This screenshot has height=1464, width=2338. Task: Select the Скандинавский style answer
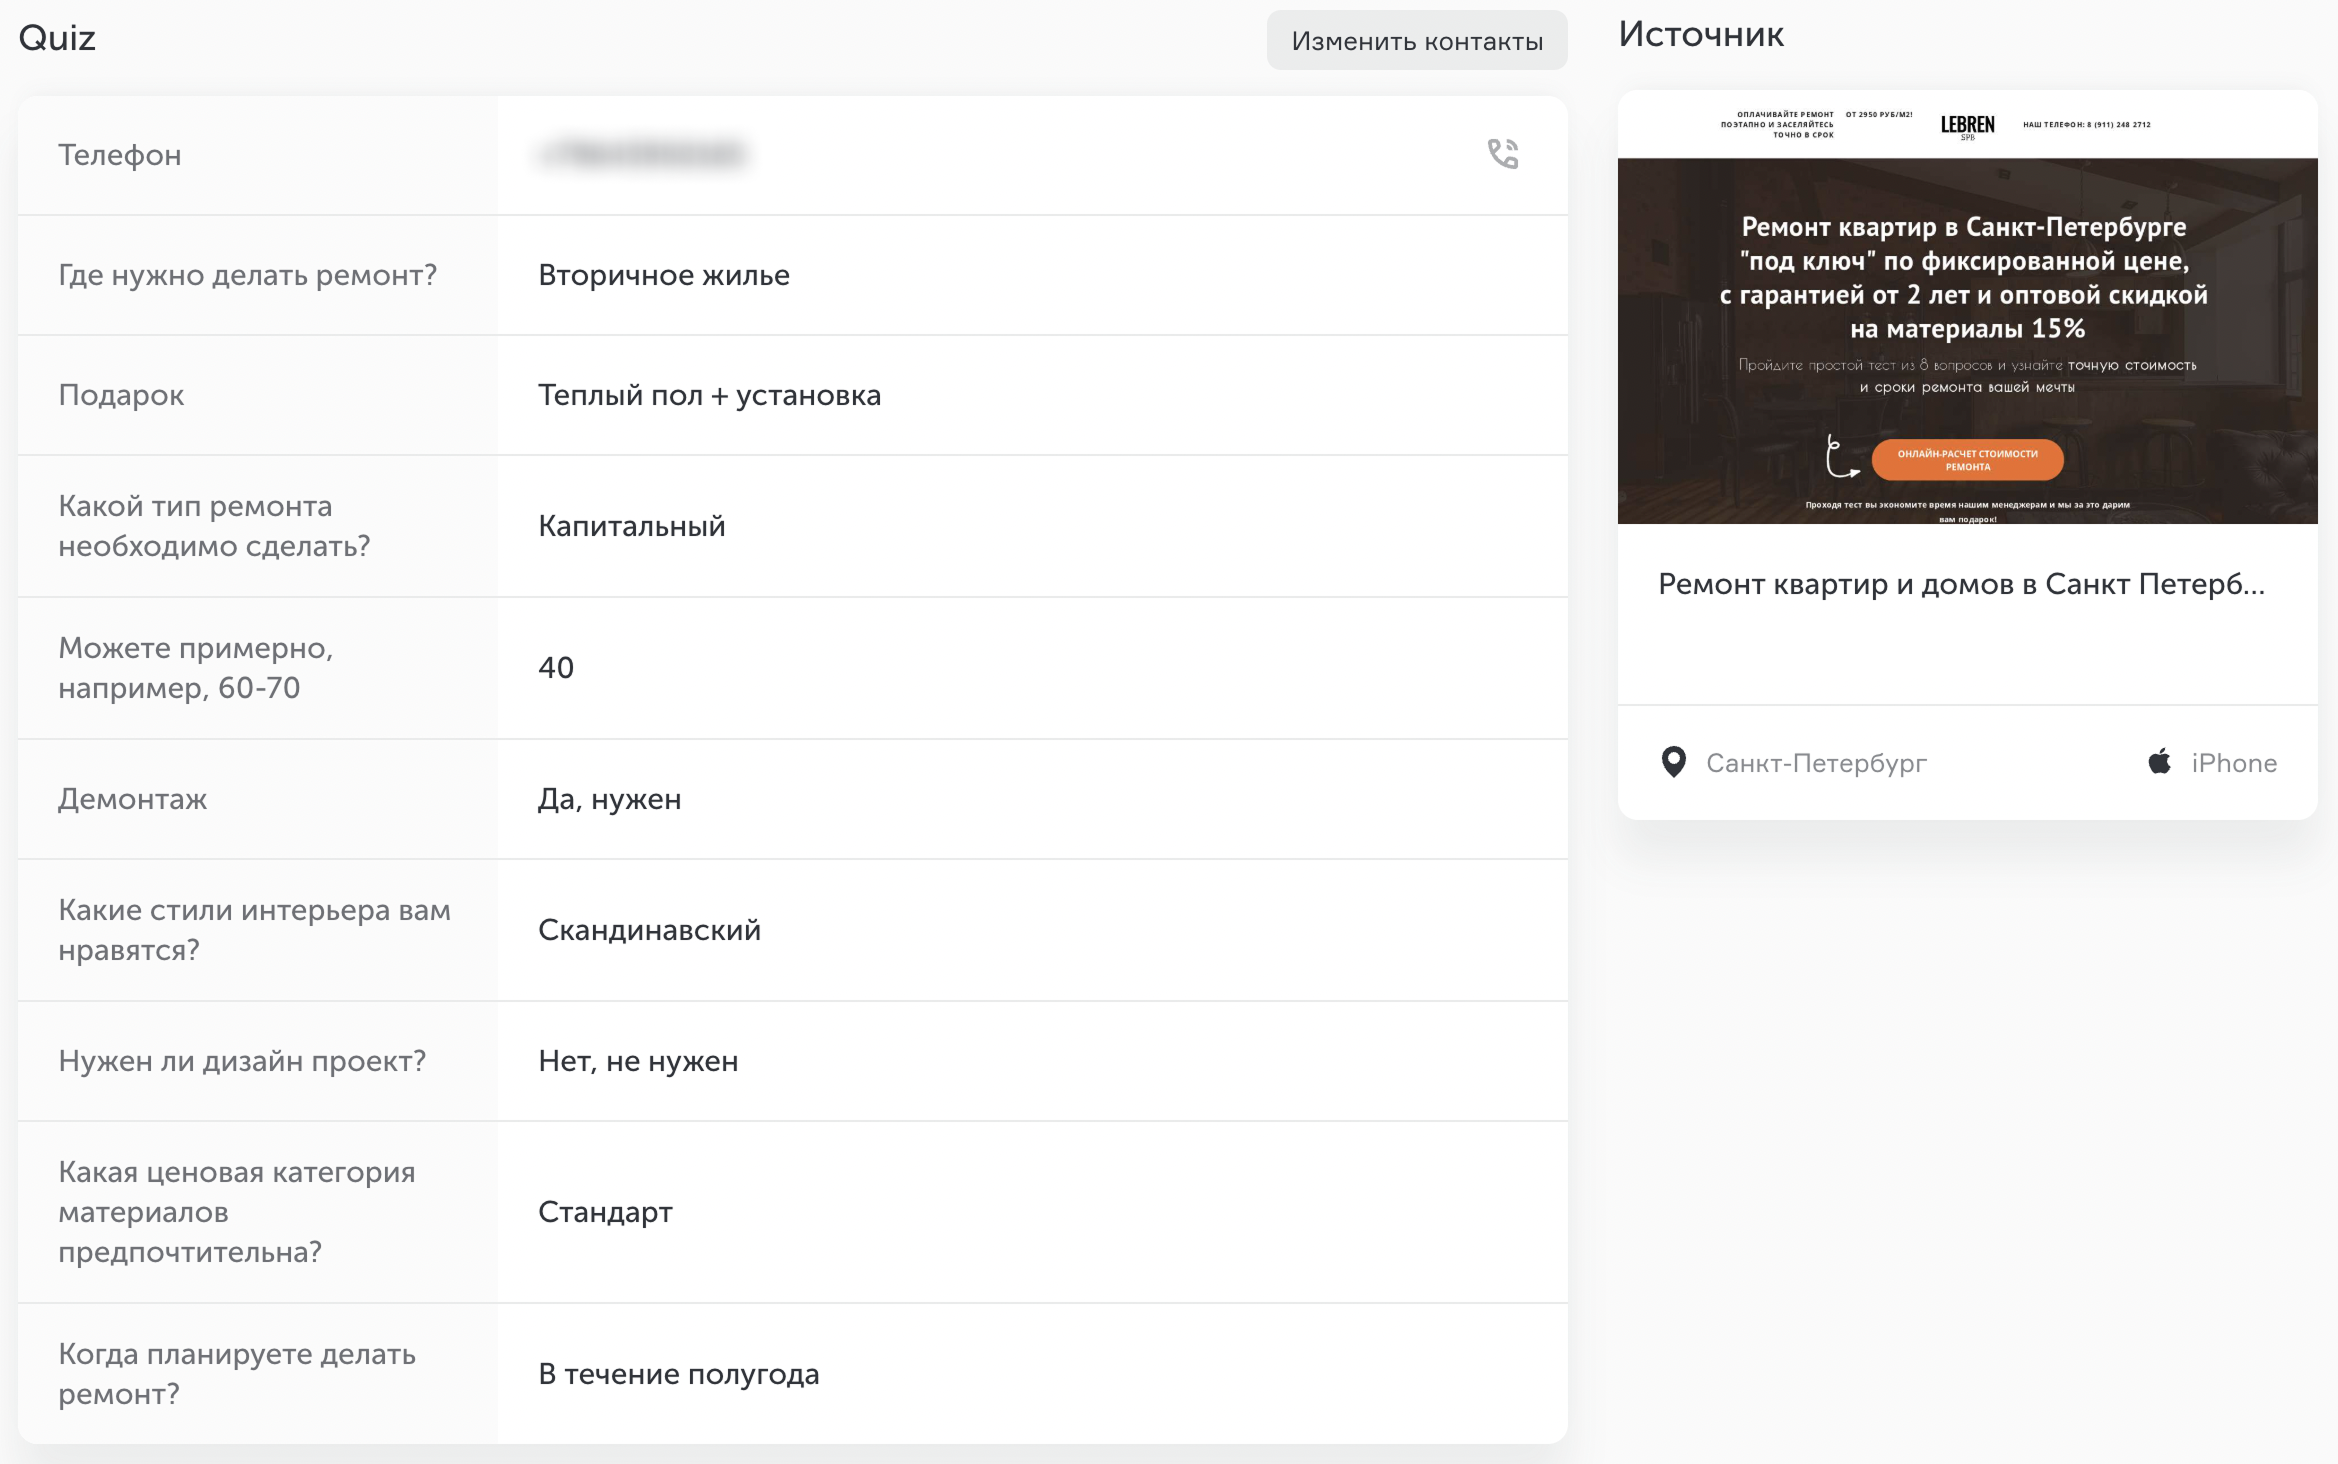pyautogui.click(x=649, y=930)
